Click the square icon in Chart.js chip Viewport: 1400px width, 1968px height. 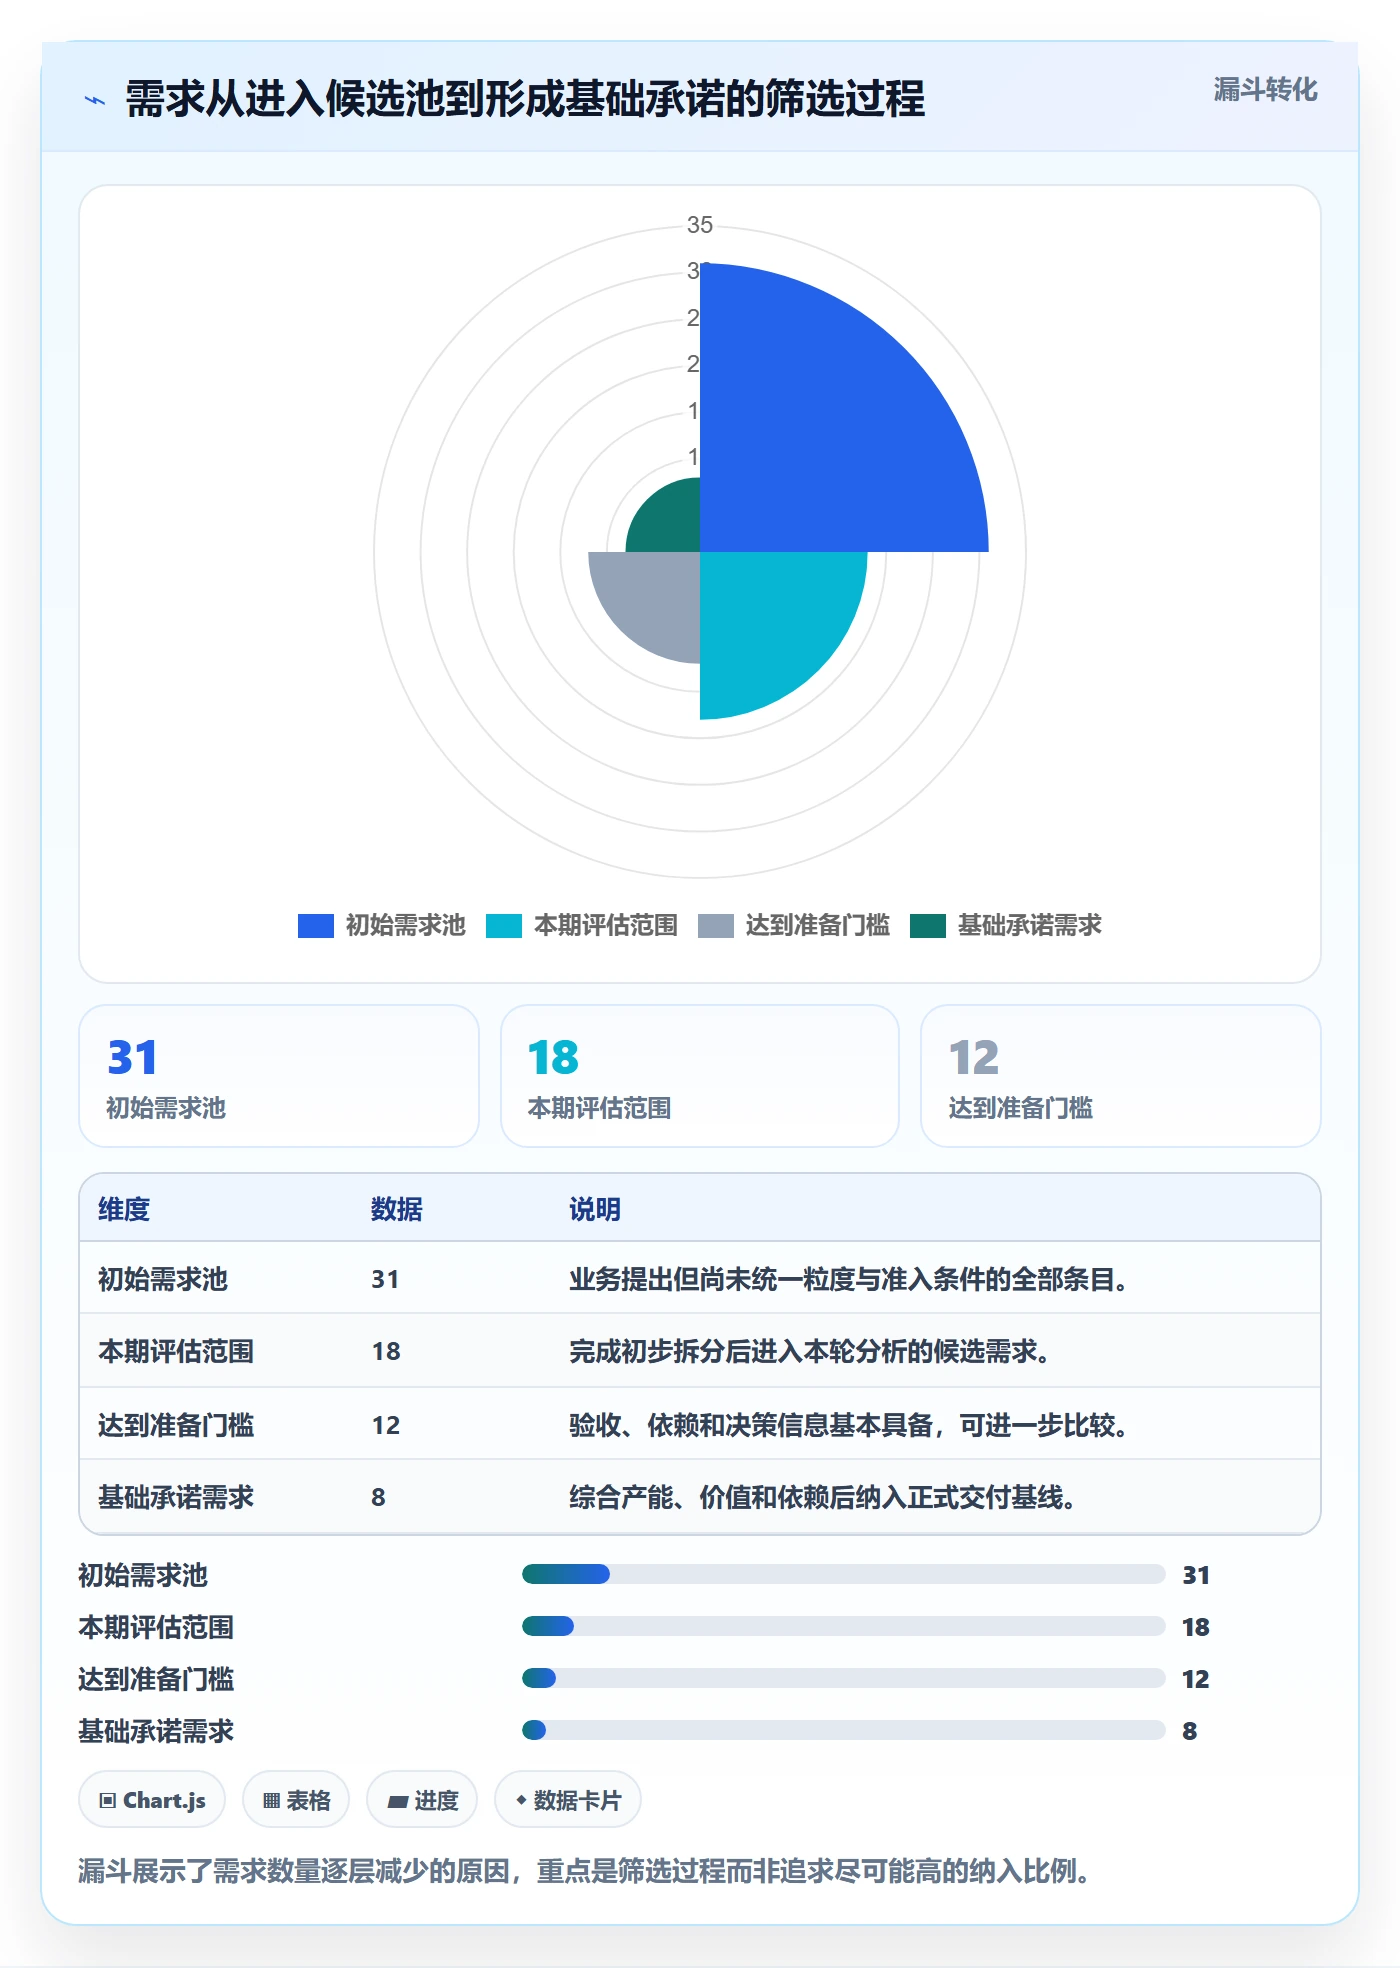(x=108, y=1801)
